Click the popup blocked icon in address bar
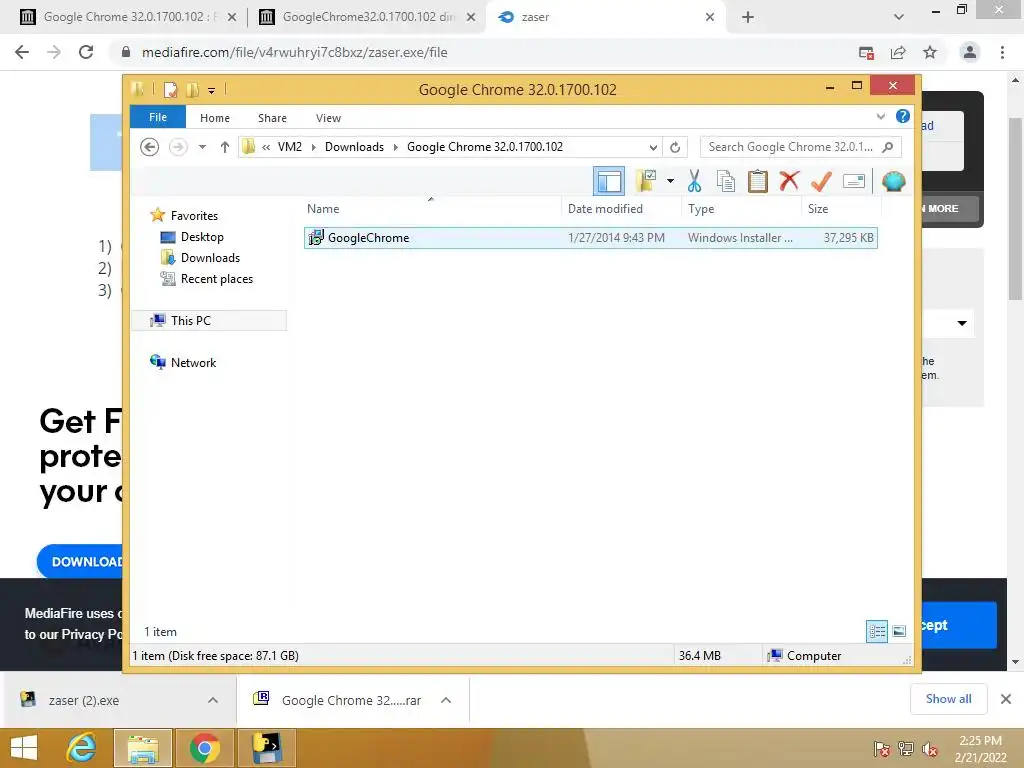 [867, 52]
